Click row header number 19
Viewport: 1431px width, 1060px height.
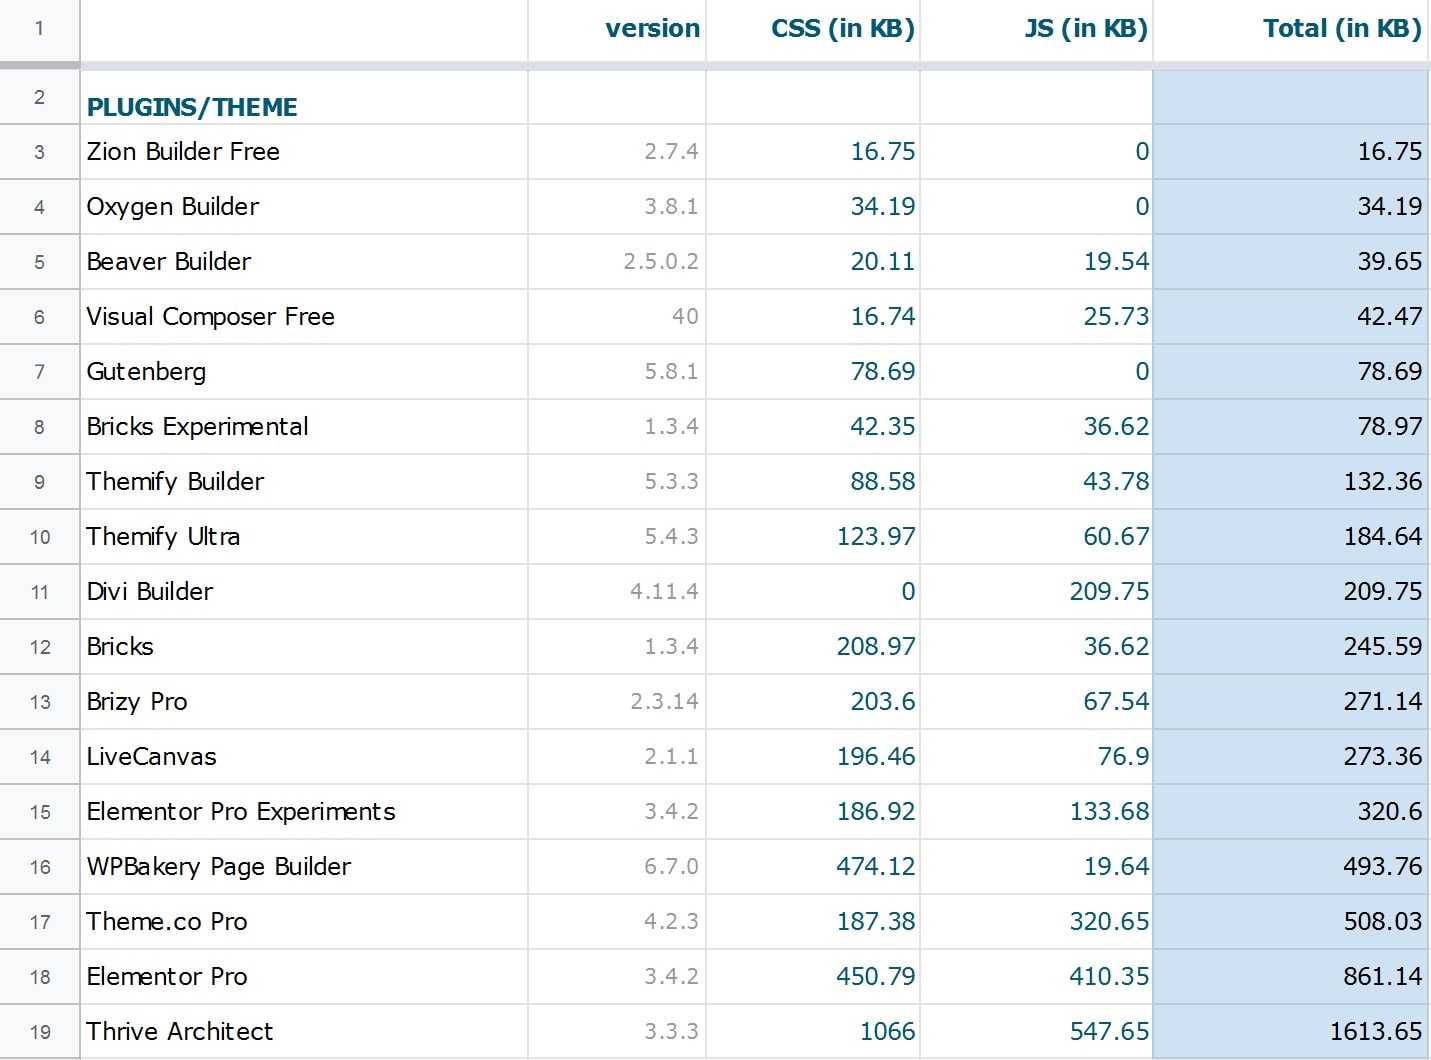pyautogui.click(x=39, y=1032)
